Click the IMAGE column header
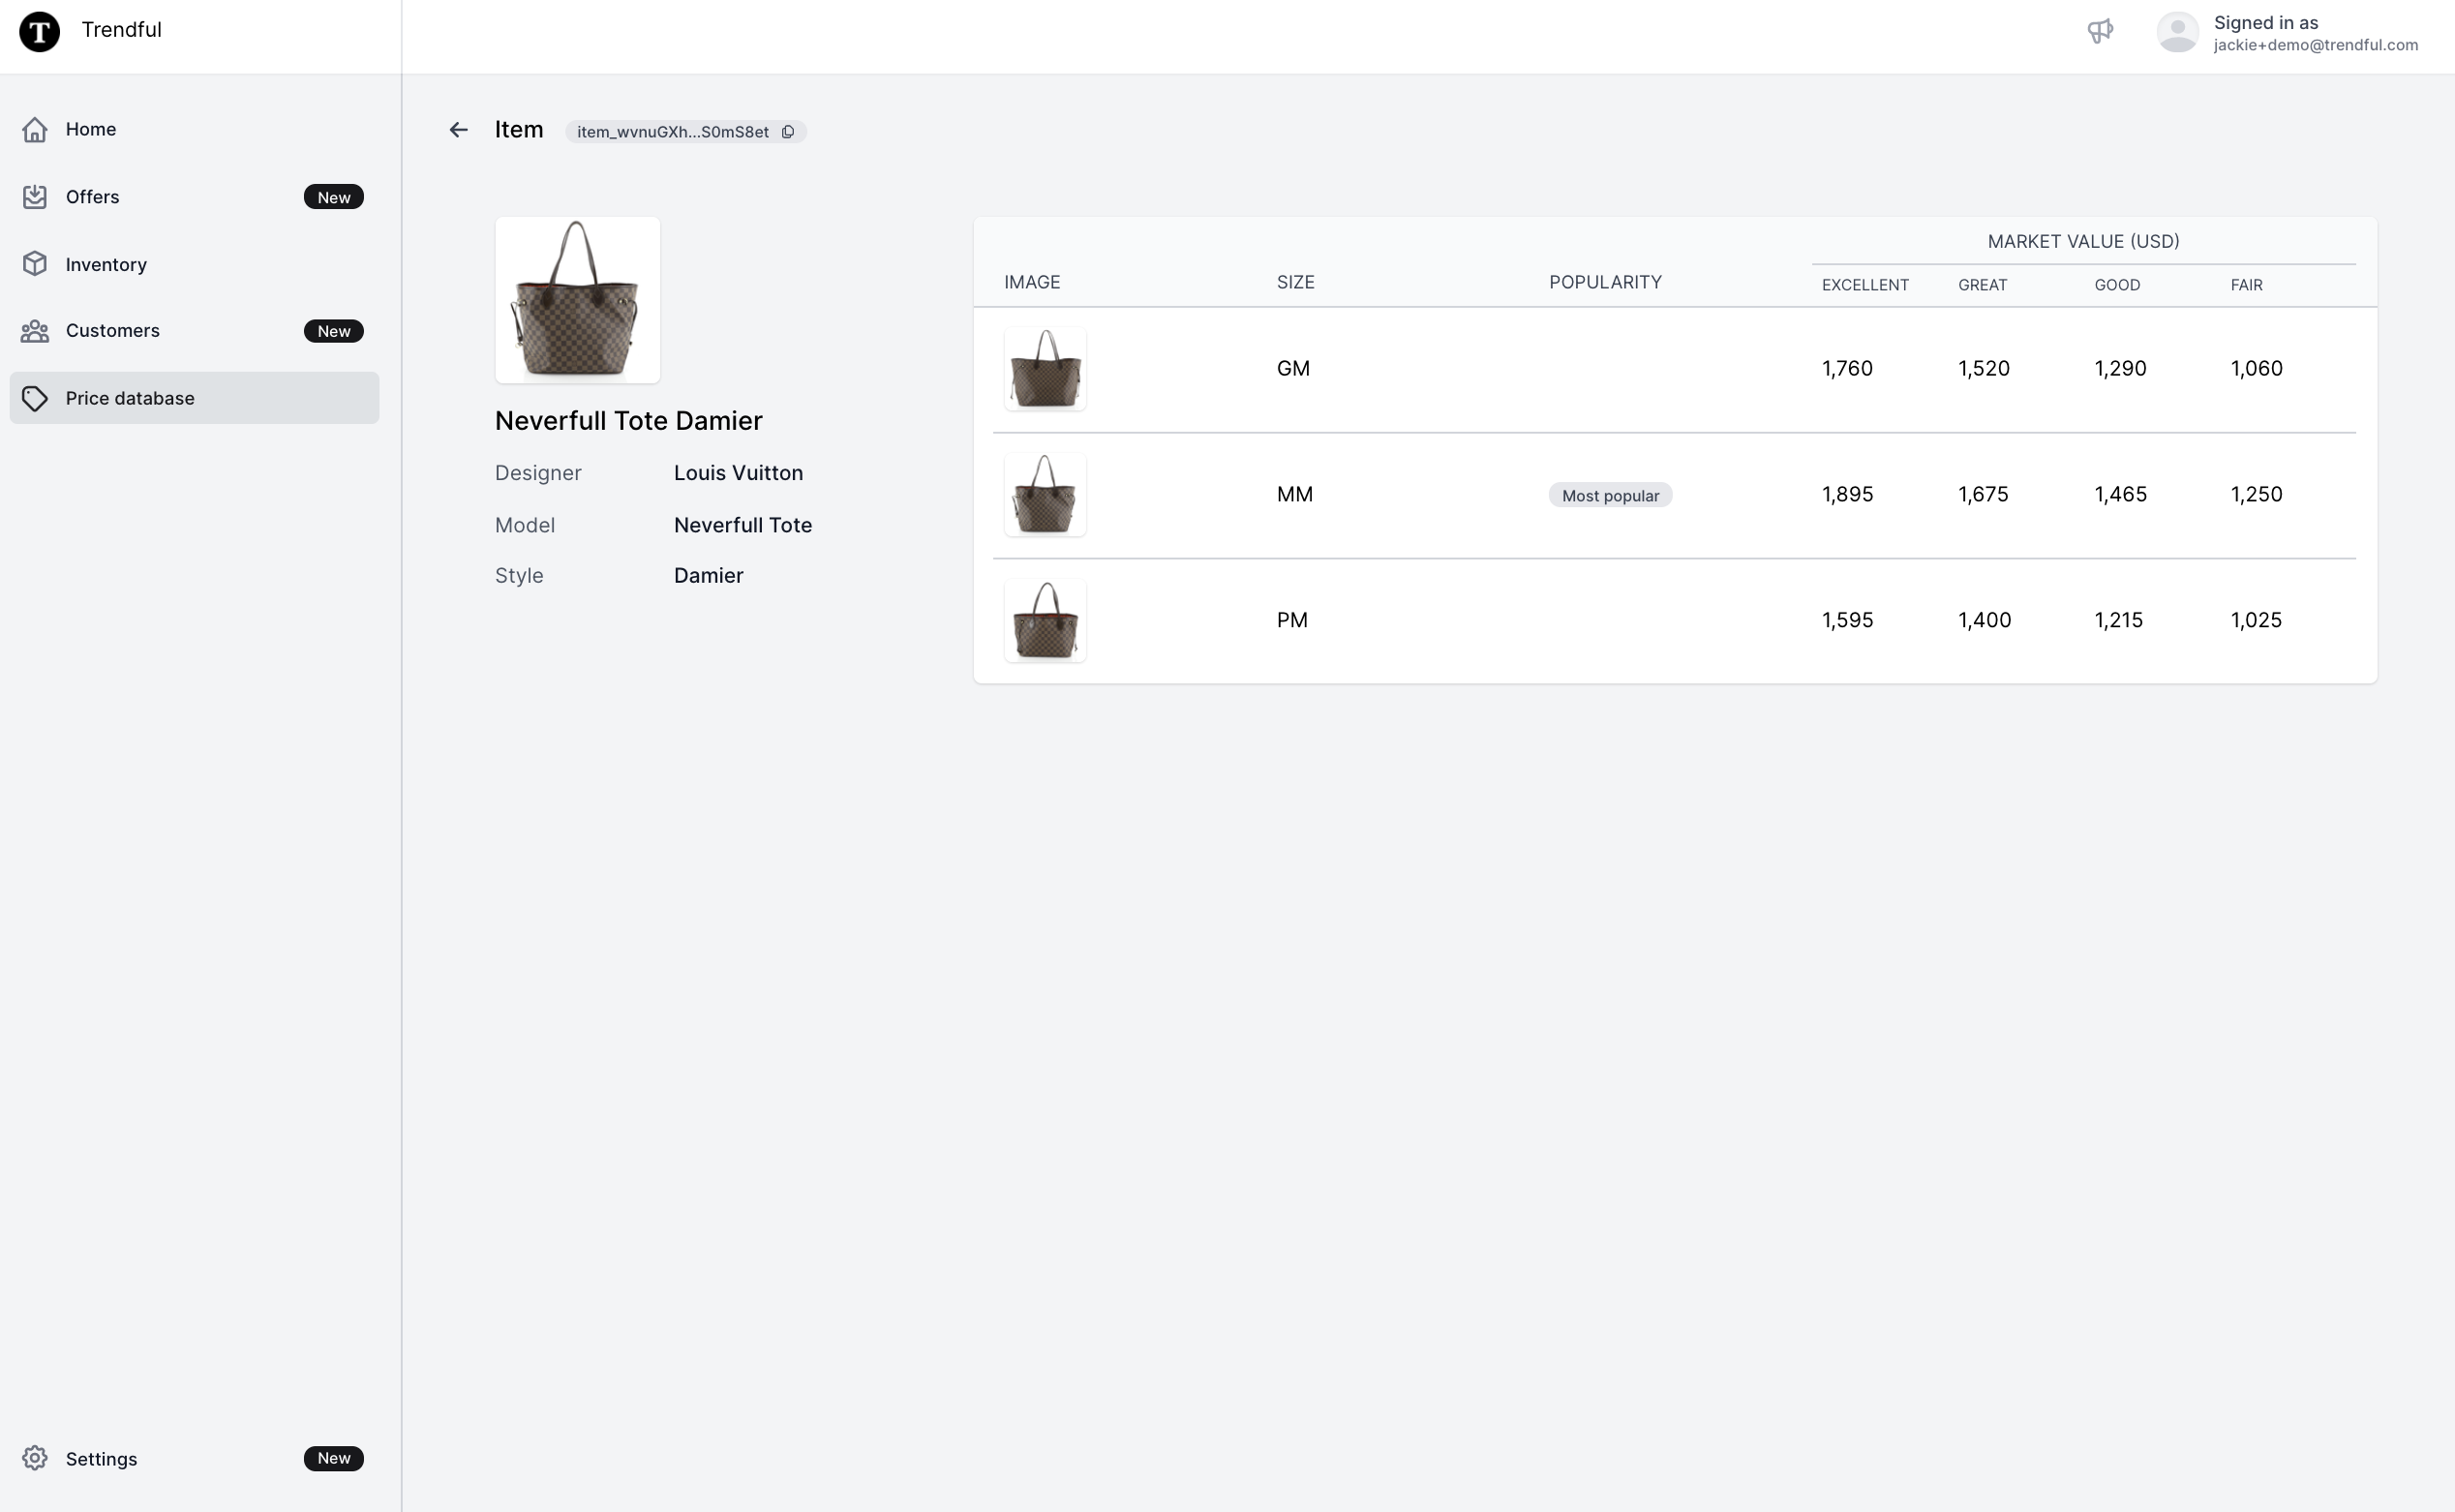 point(1032,282)
